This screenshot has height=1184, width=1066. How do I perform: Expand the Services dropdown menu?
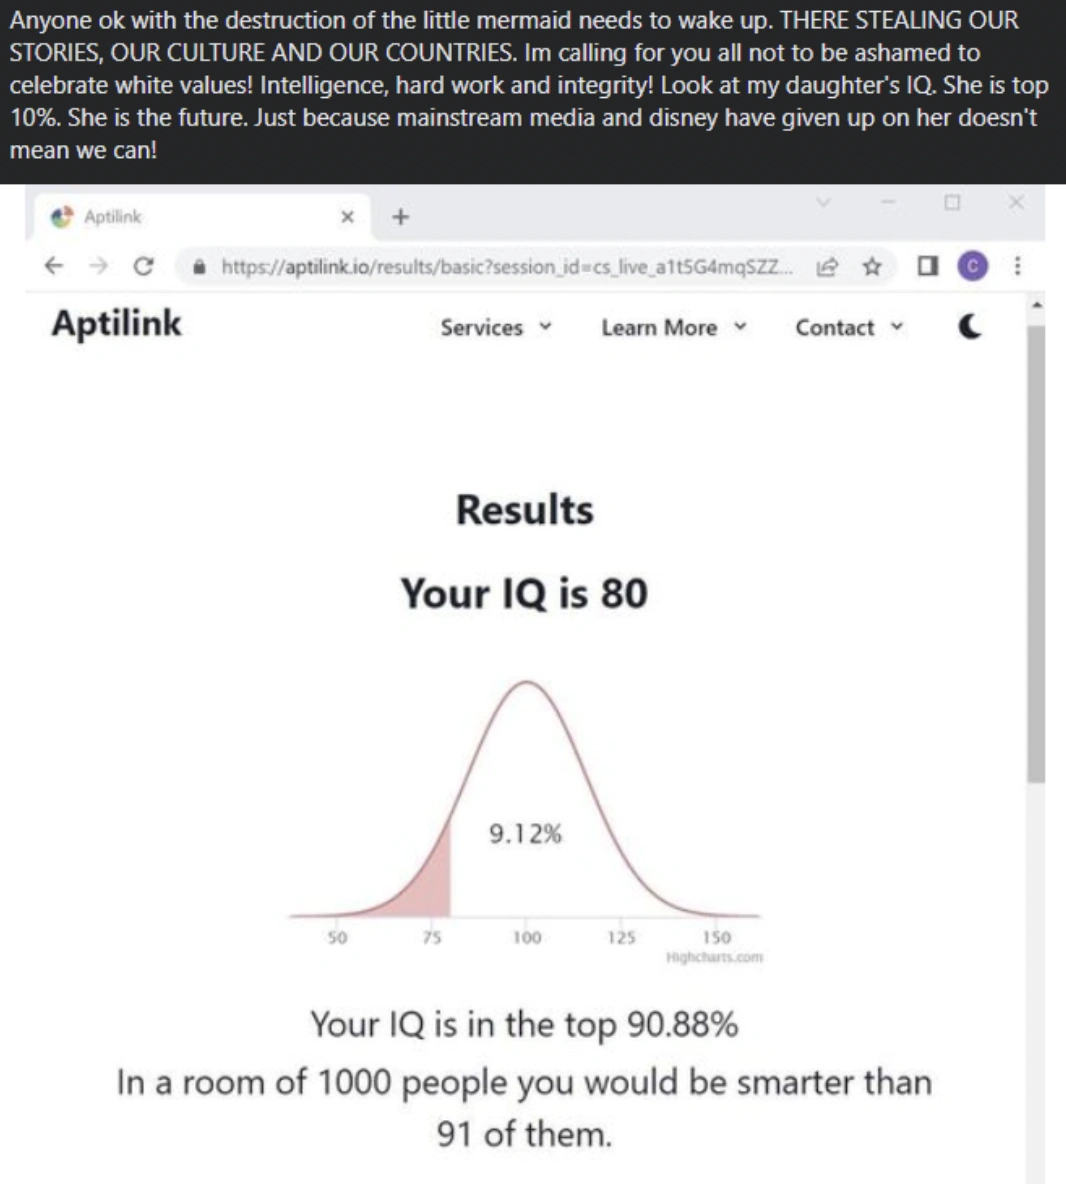[496, 328]
